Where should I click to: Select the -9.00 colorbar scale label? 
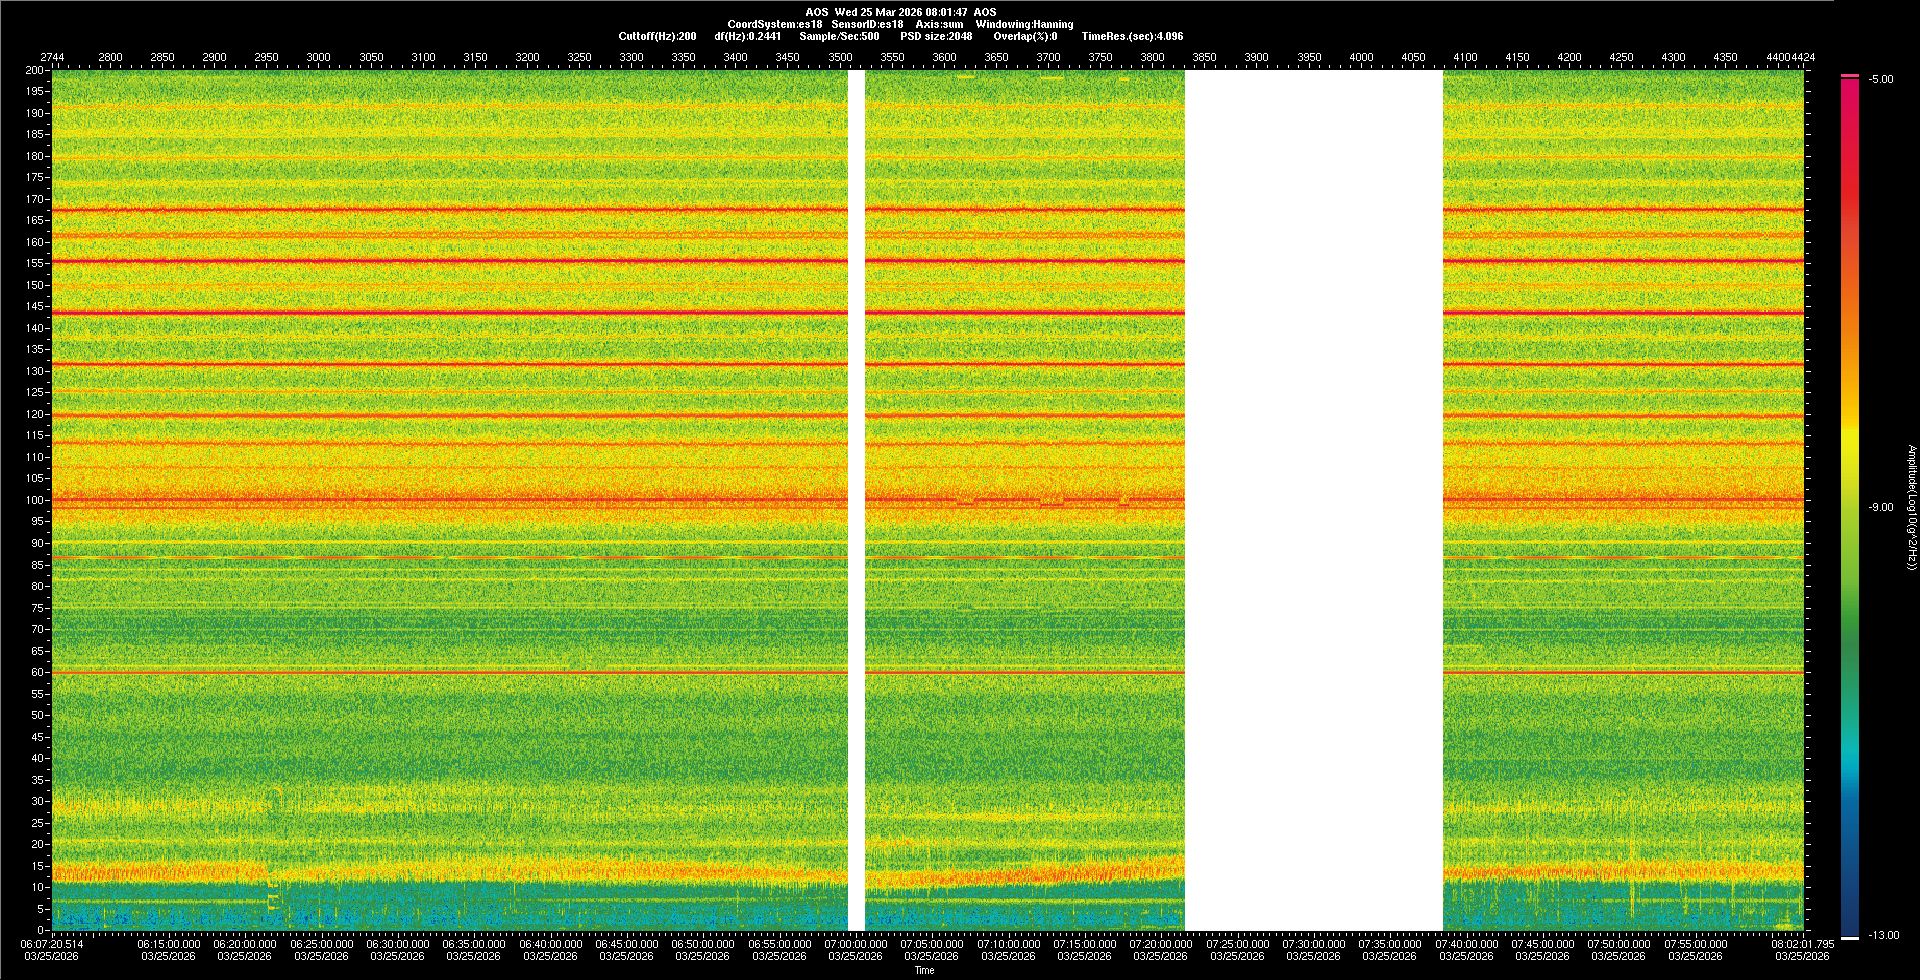point(1880,508)
